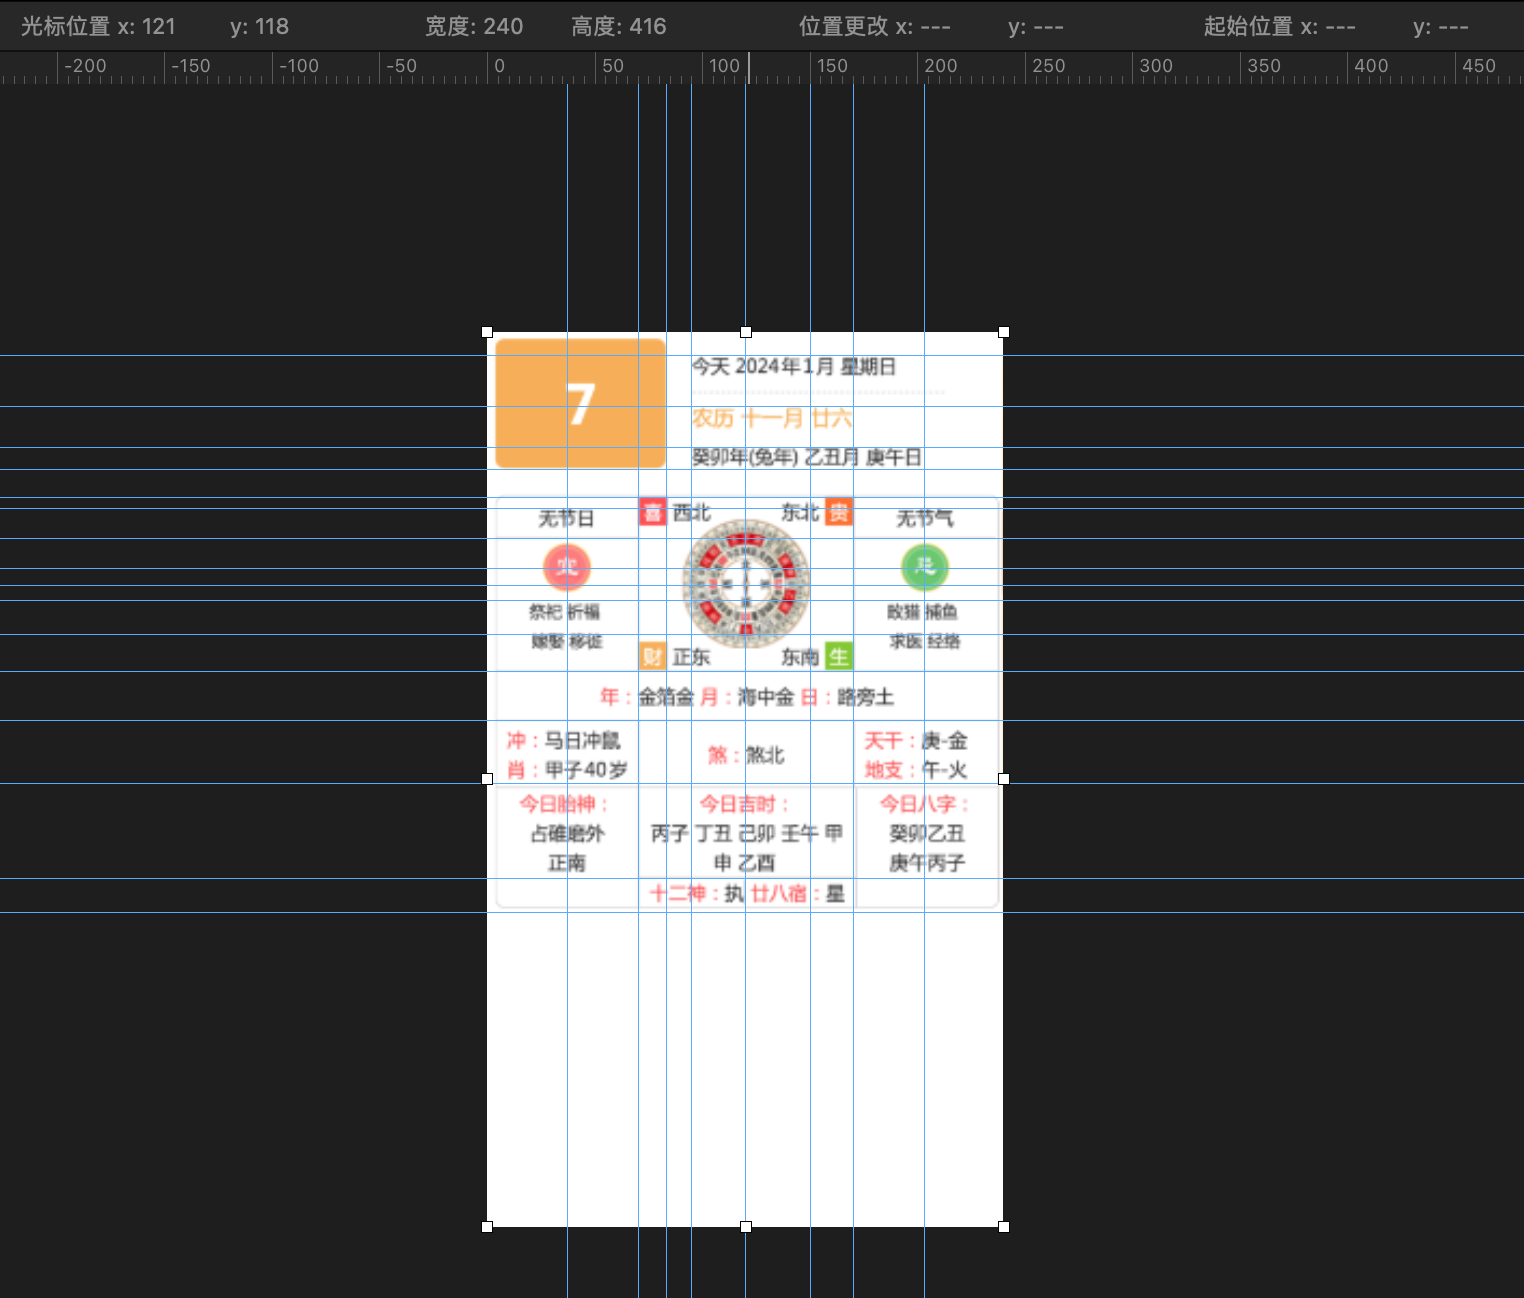This screenshot has width=1524, height=1298.
Task: Click the 东北 direction label
Action: 800,513
